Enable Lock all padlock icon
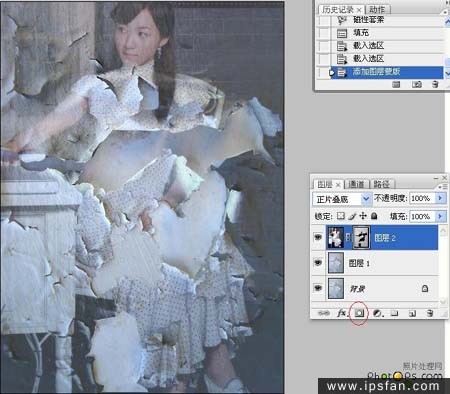450x394 pixels. 374,216
